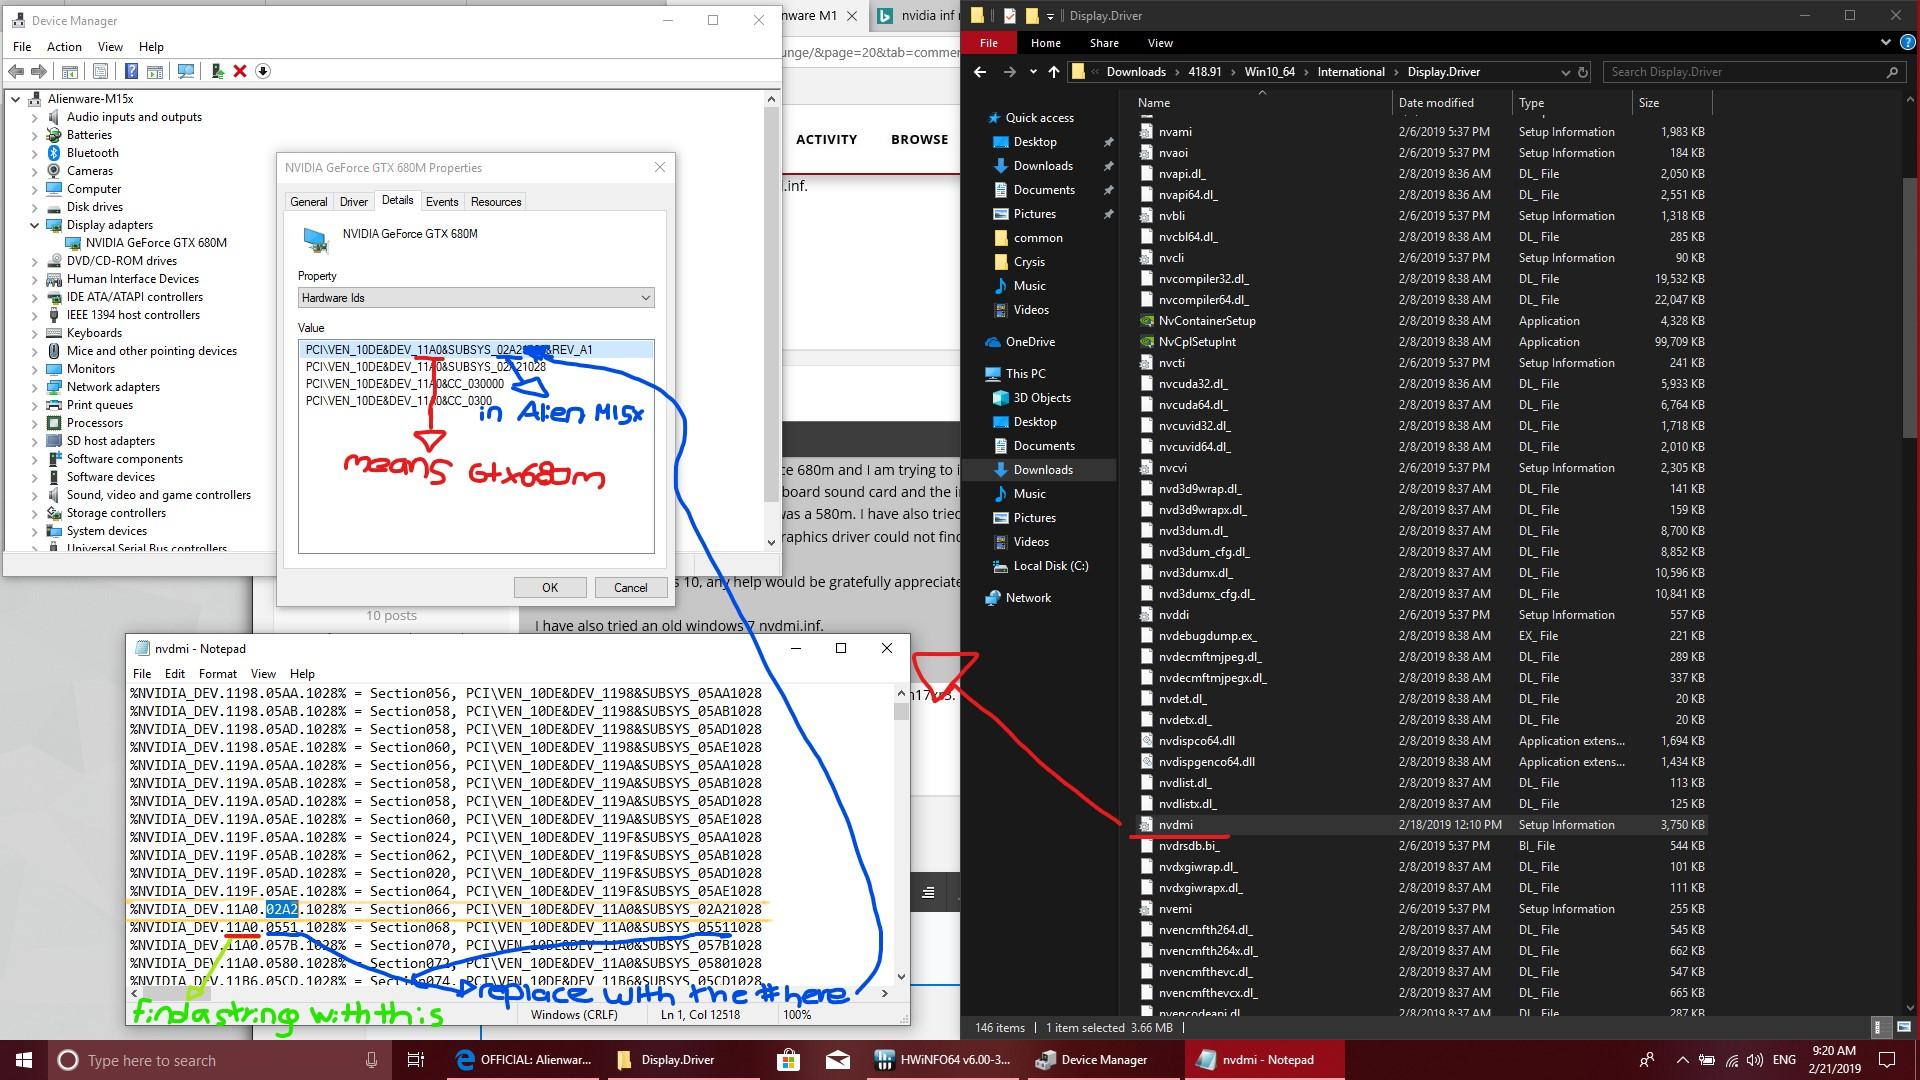Click Properties icon in Device Manager toolbar

coord(100,71)
